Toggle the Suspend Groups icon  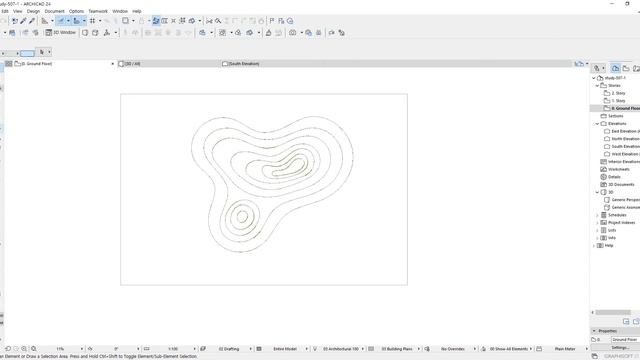[156, 21]
